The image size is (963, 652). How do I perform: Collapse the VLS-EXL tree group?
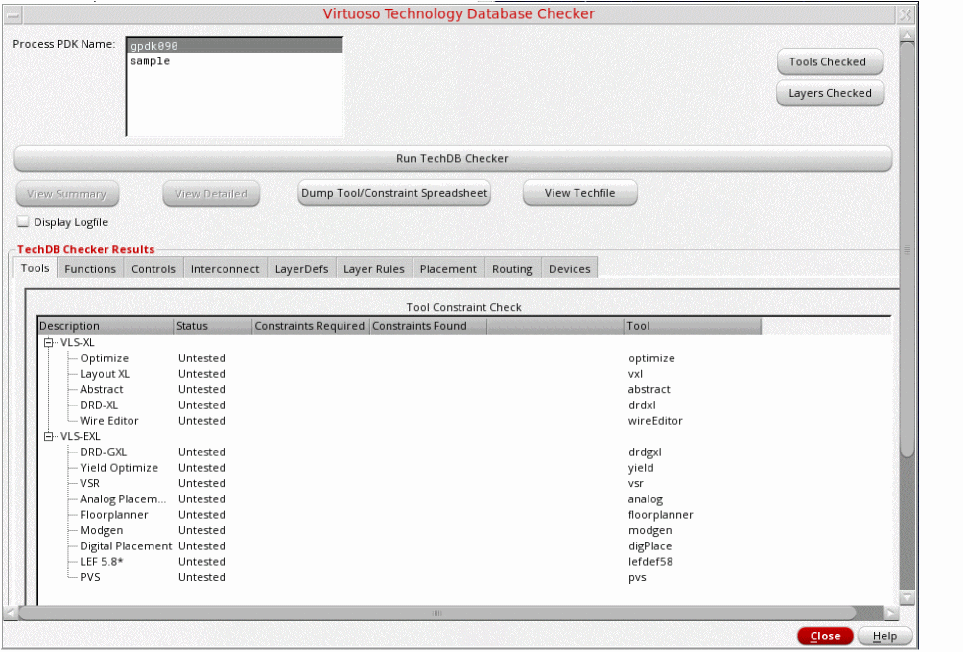49,437
